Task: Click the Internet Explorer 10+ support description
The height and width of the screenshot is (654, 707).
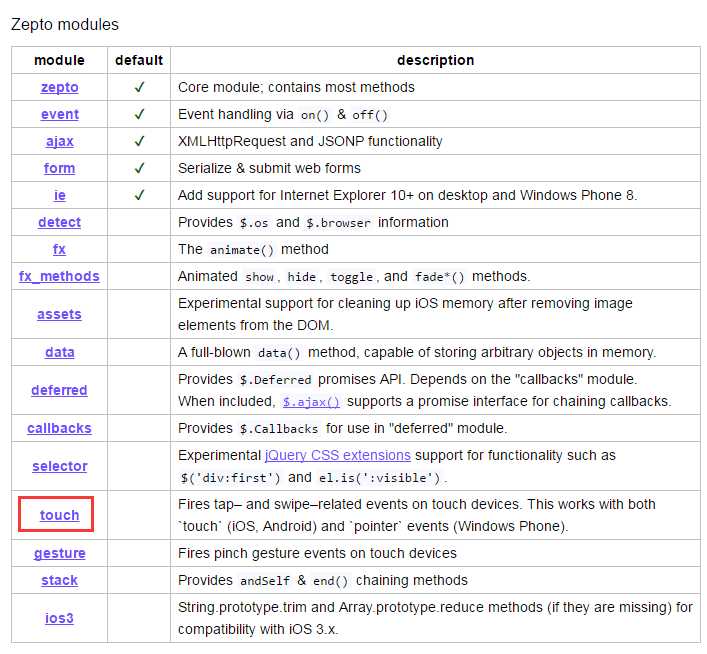Action: (x=408, y=195)
